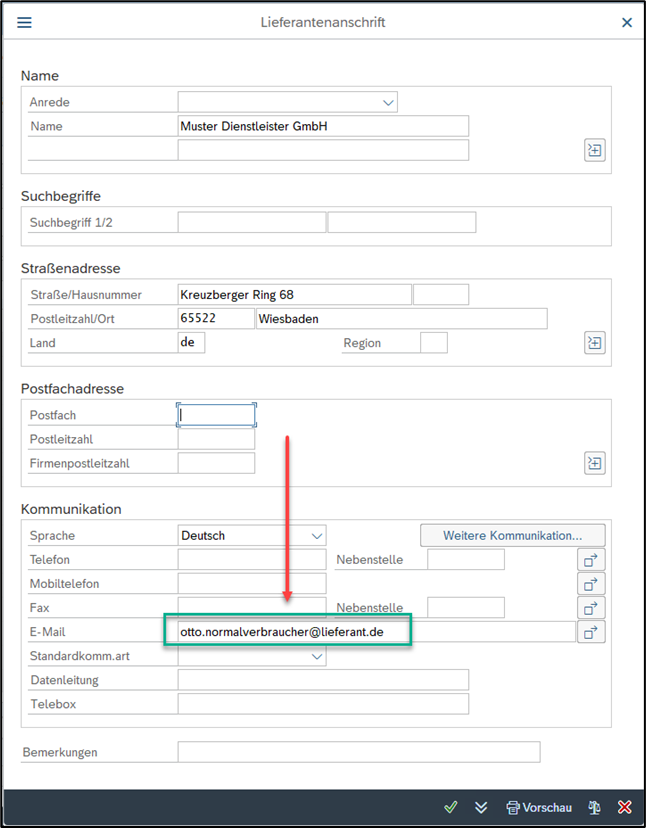Screen dimensions: 646x828
Task: Expand additional Straßenadresse fields
Action: [595, 343]
